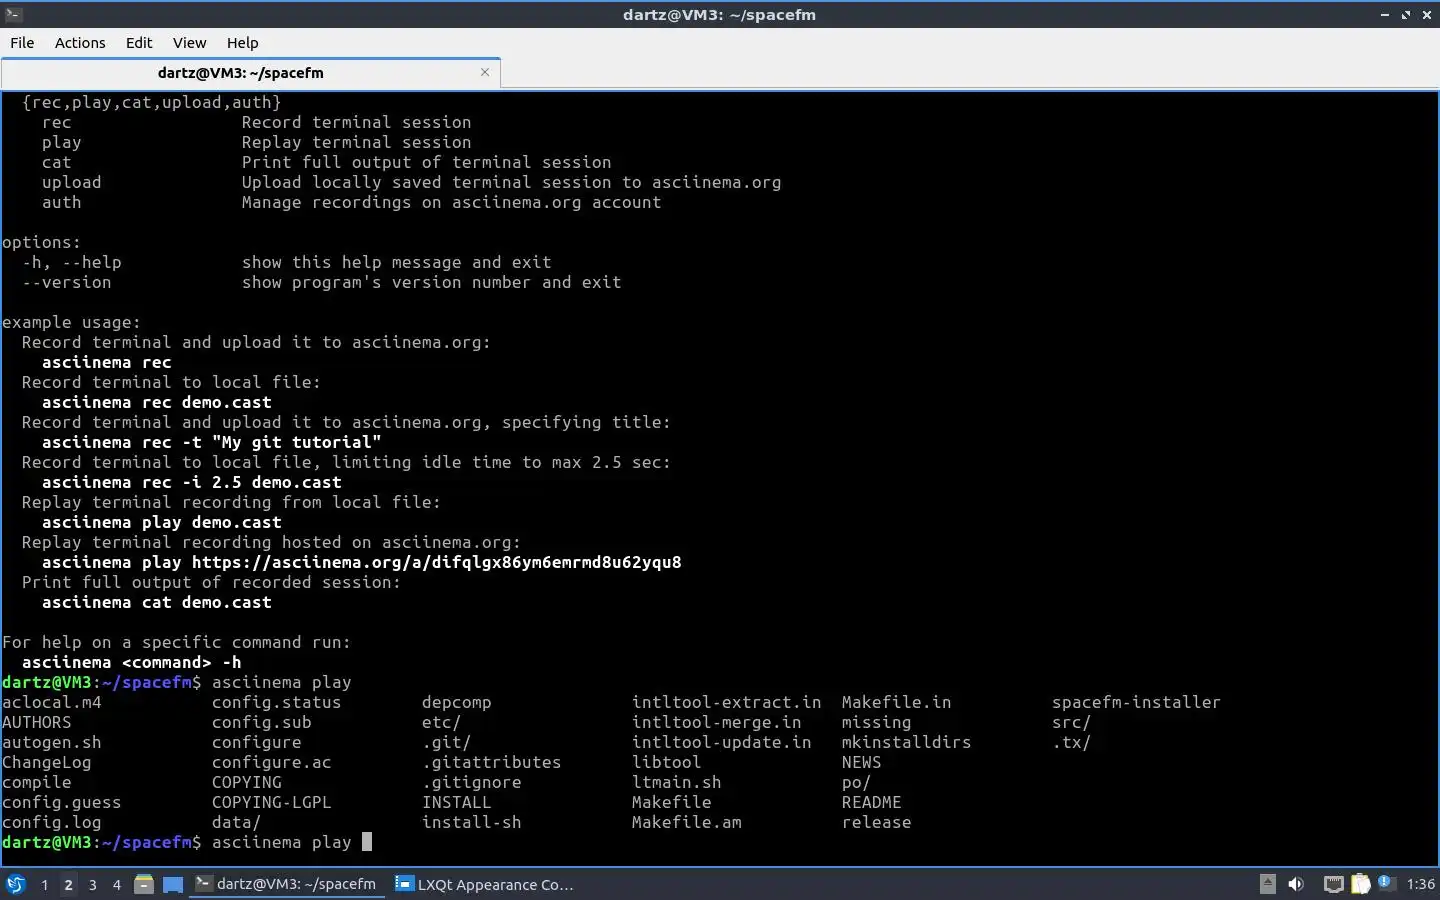Image resolution: width=1440 pixels, height=900 pixels.
Task: Close the ~/spacefm terminal tab
Action: (x=485, y=72)
